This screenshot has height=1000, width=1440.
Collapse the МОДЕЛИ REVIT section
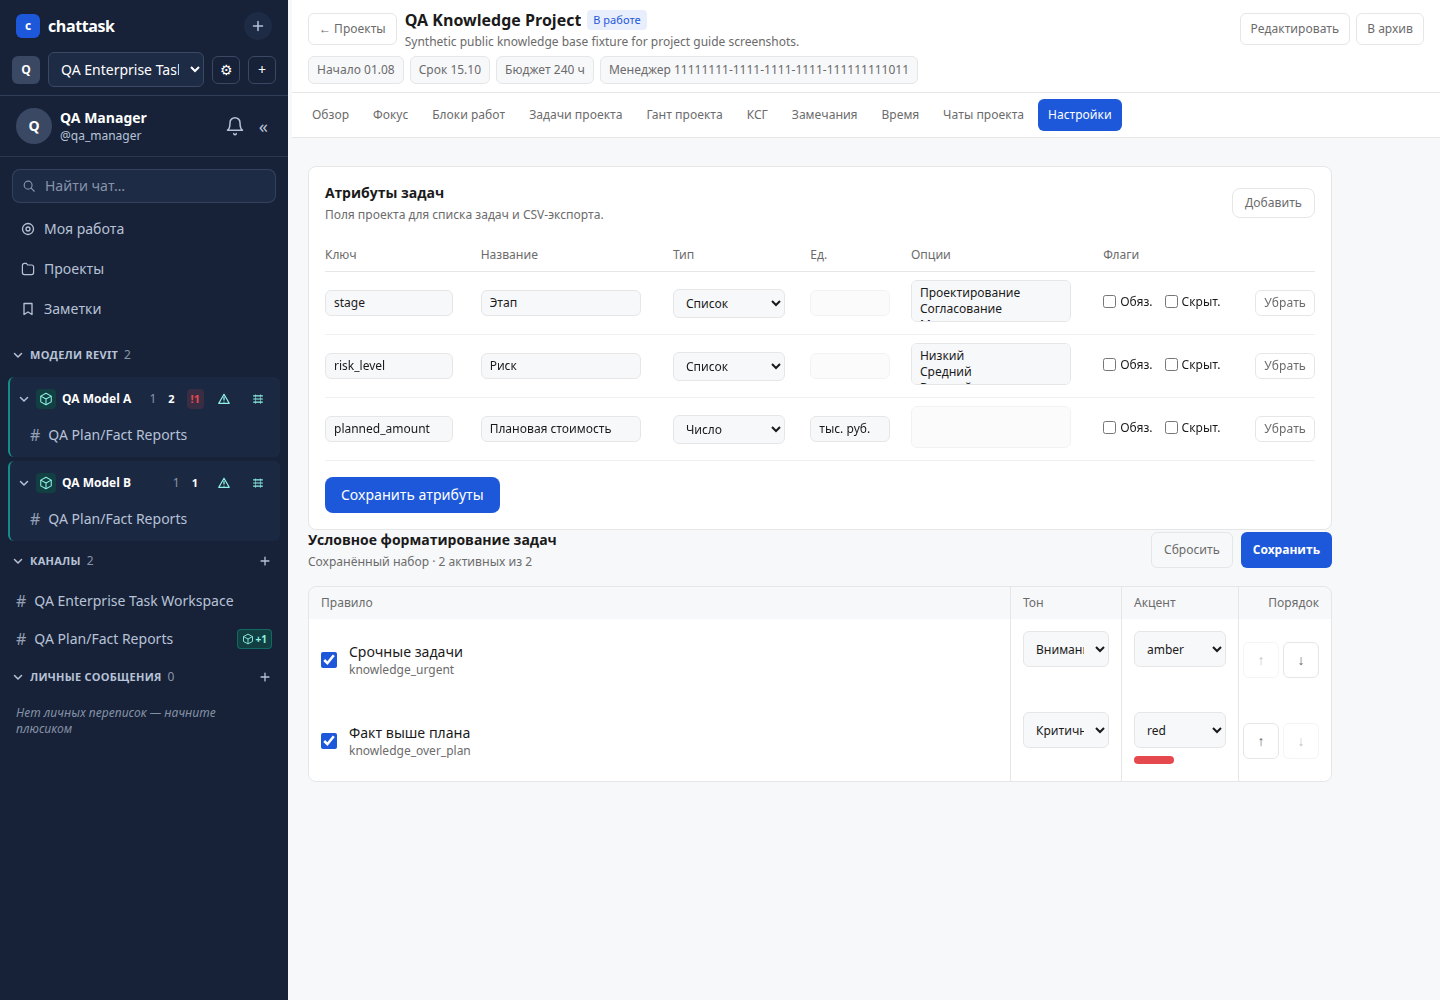pos(18,355)
